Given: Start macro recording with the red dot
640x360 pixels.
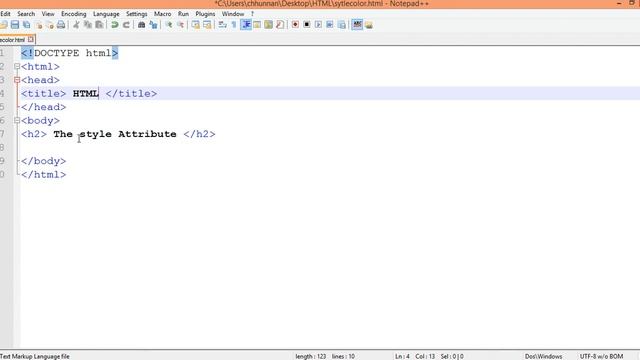Looking at the screenshot, I should (x=295, y=25).
